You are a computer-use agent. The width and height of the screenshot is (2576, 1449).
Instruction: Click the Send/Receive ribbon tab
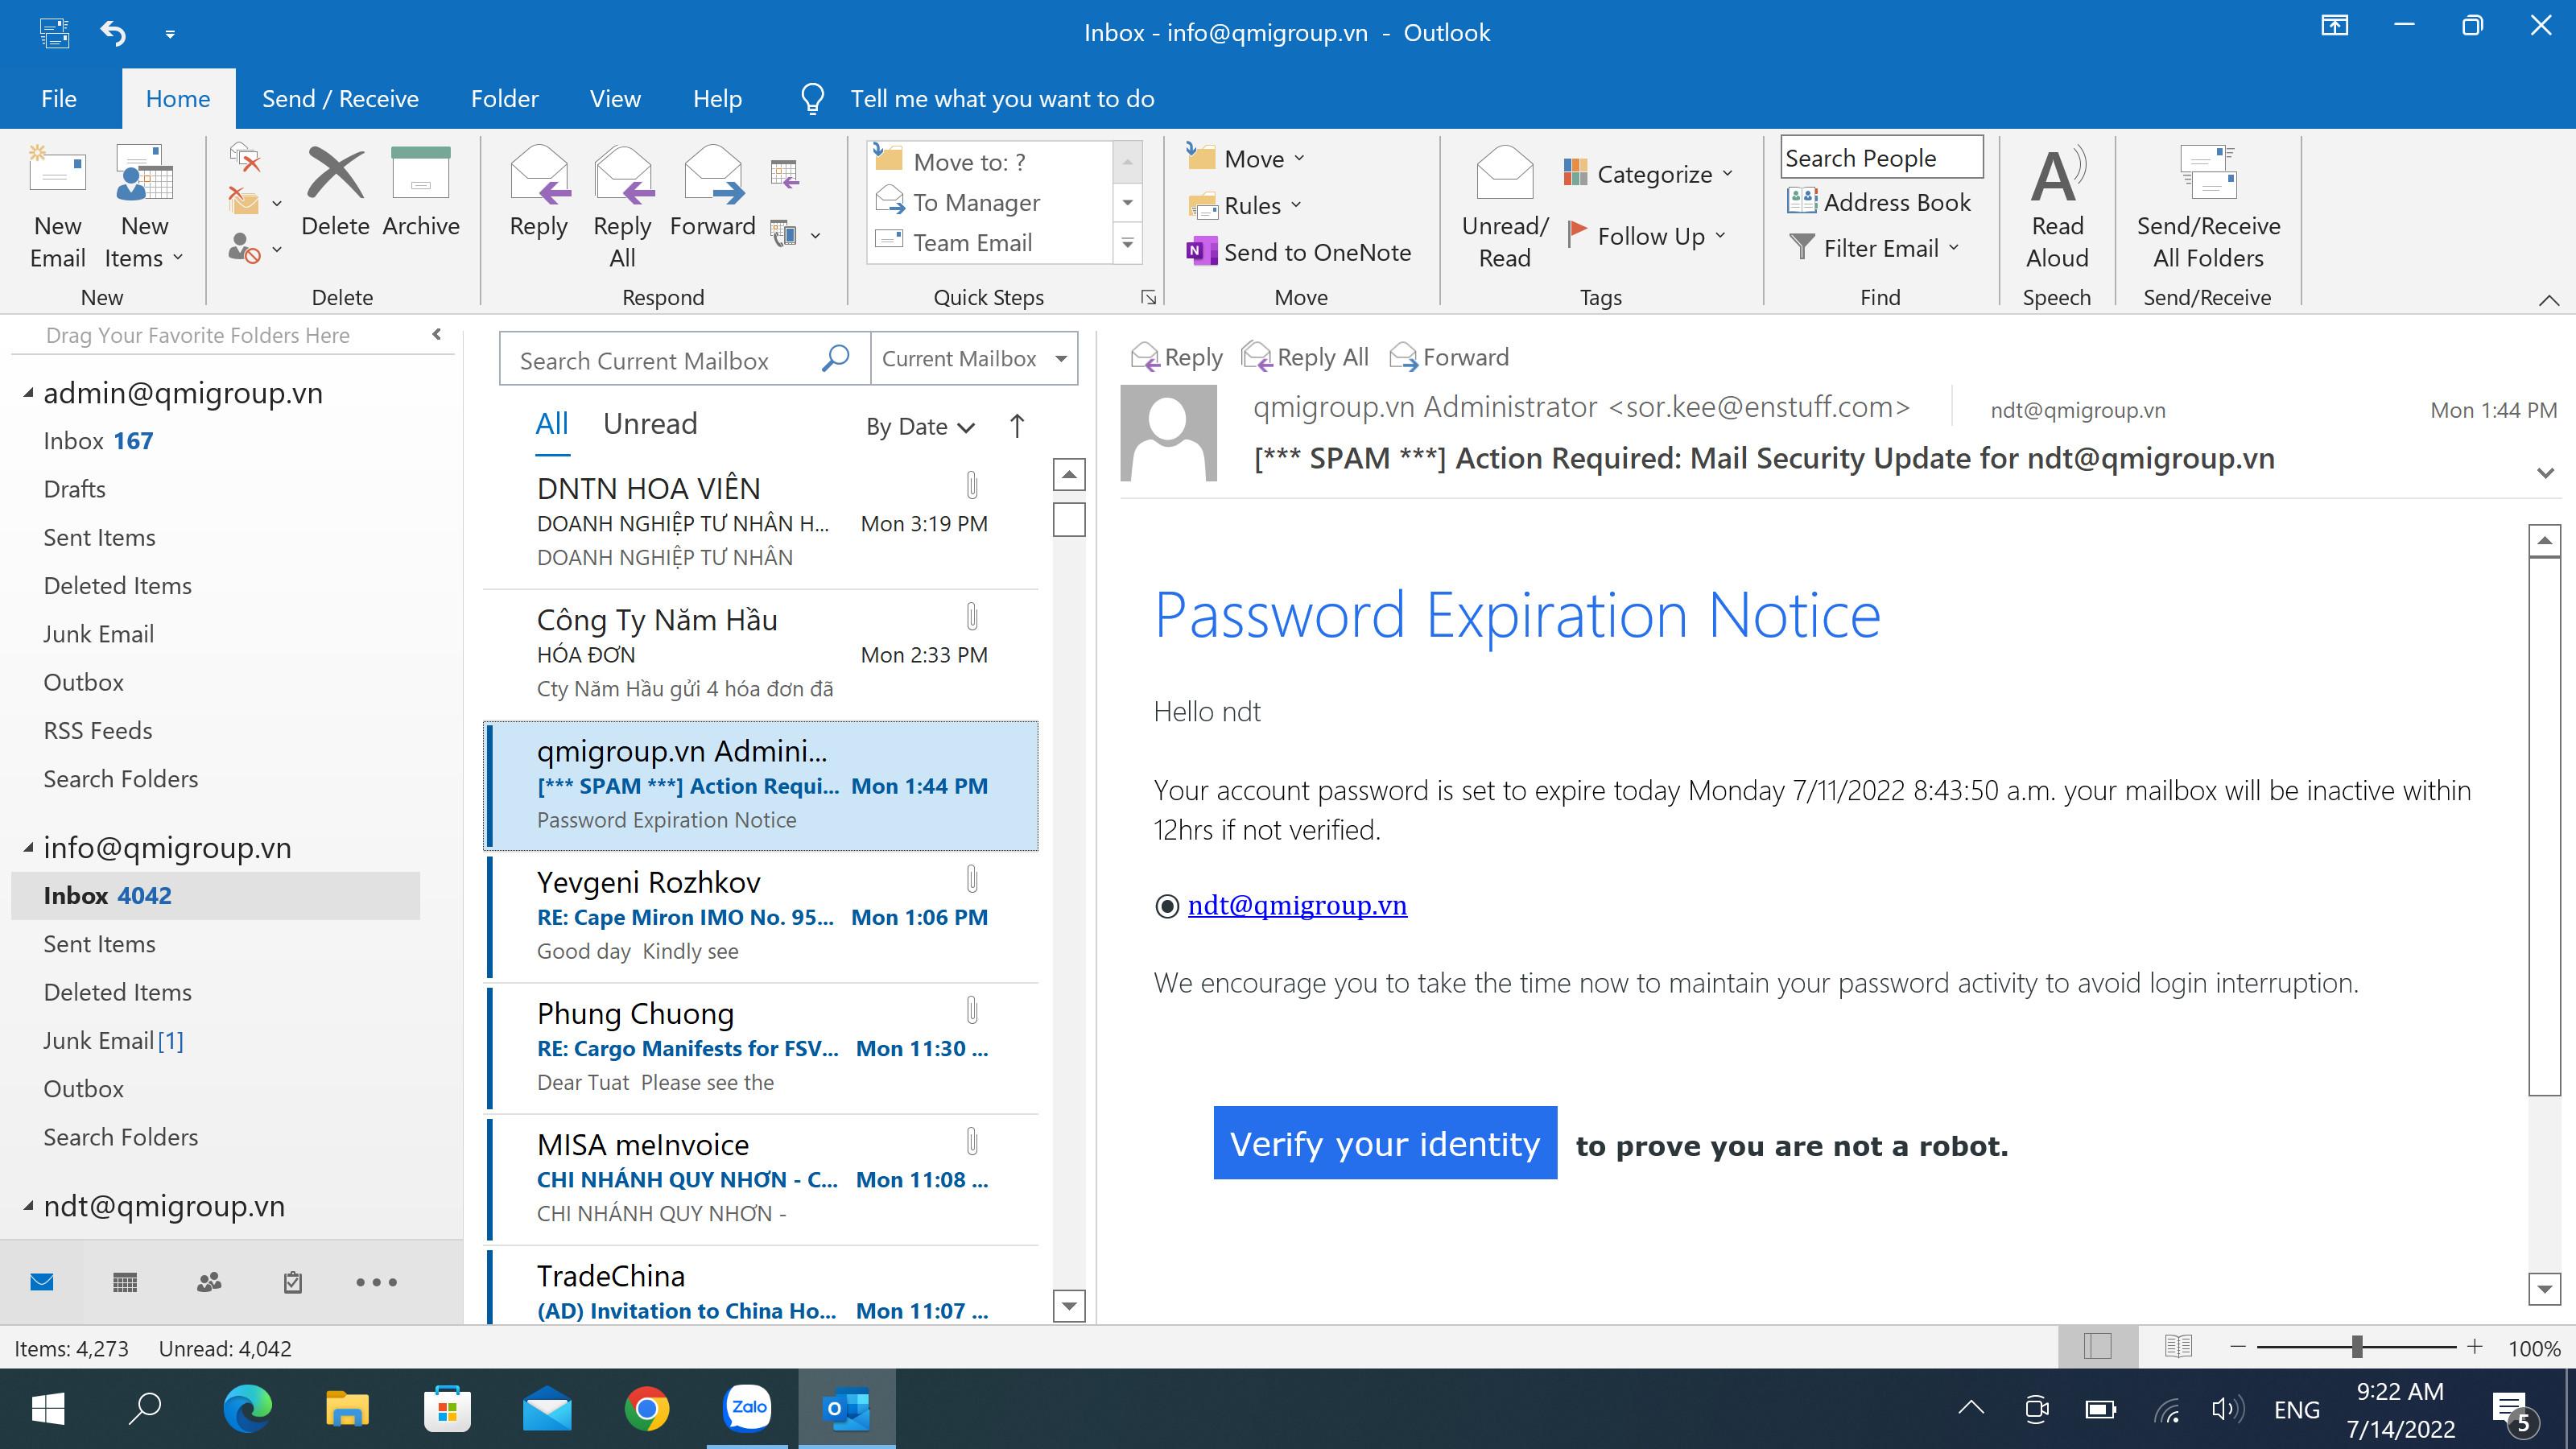[x=340, y=97]
